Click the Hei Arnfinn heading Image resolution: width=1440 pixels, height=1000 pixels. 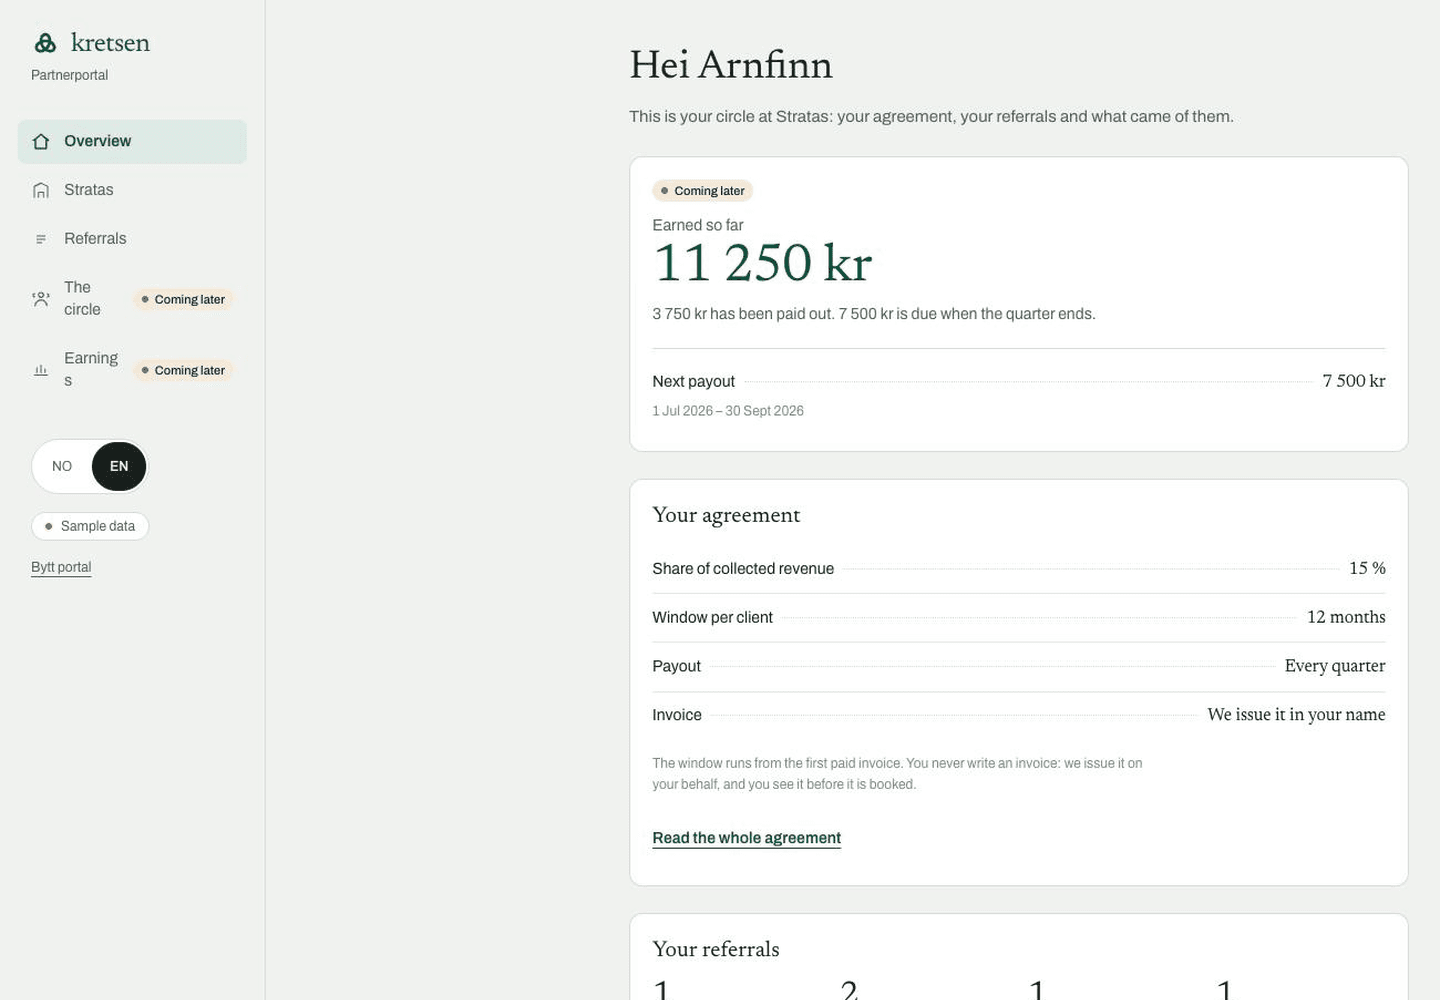[x=731, y=65]
